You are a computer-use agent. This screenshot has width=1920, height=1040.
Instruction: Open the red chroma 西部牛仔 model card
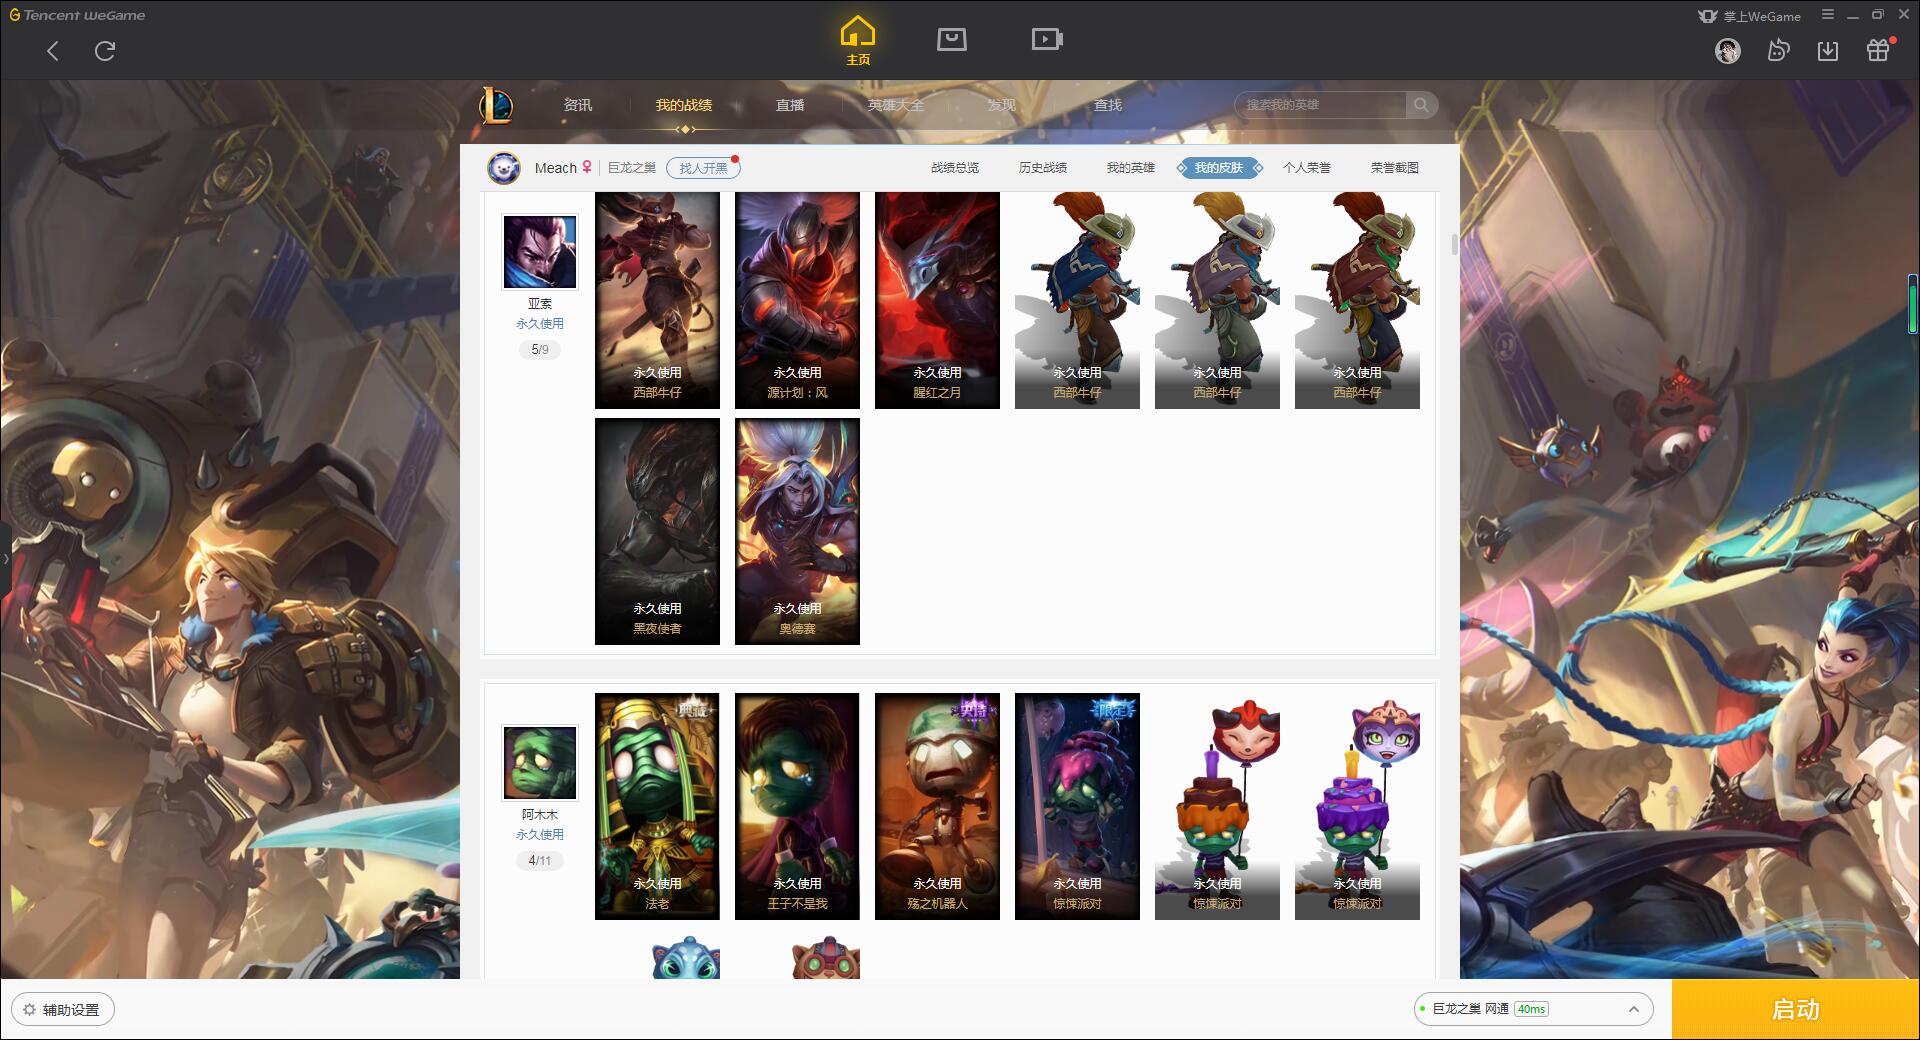coord(1357,300)
